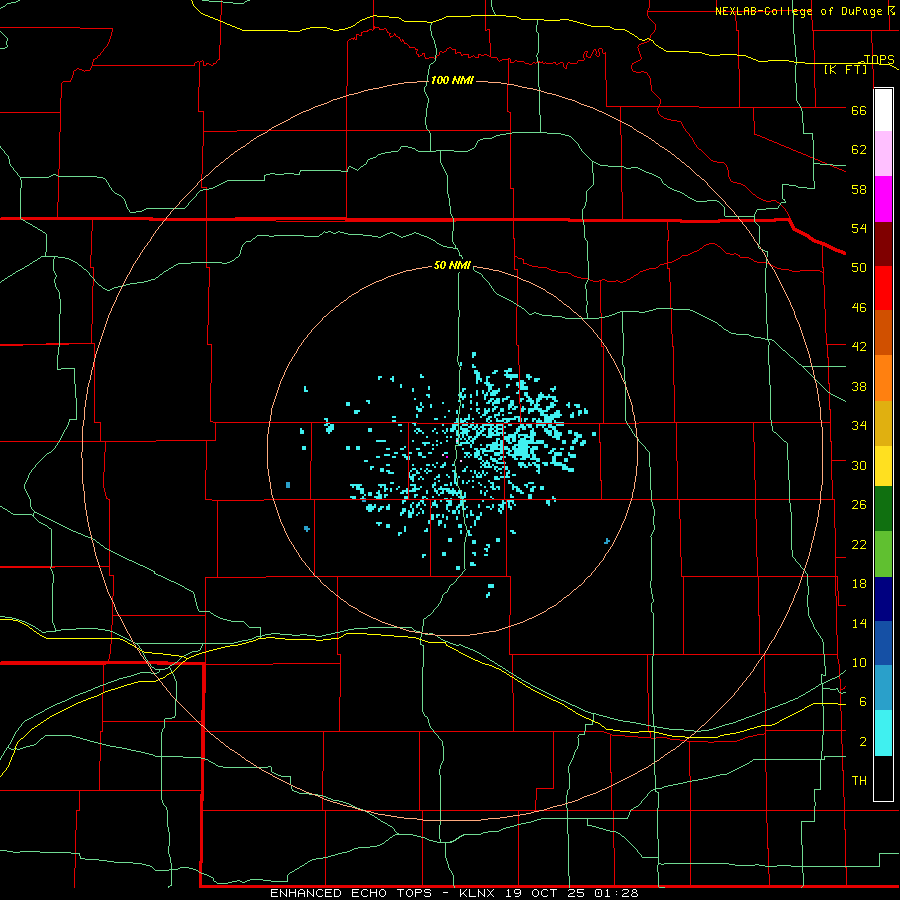Click the "26" legend value
This screenshot has width=900, height=900.
(x=859, y=505)
